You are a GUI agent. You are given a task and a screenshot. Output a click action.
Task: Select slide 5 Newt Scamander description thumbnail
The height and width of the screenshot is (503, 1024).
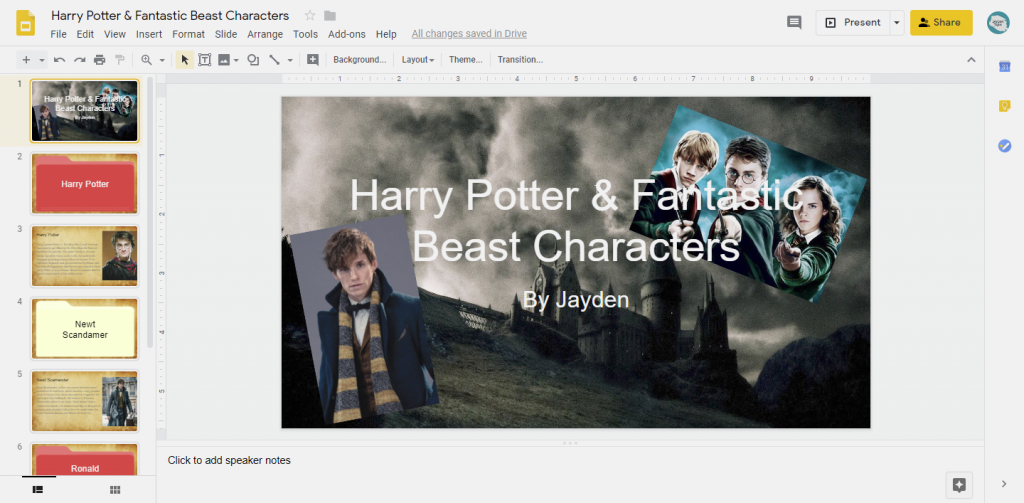pyautogui.click(x=84, y=401)
